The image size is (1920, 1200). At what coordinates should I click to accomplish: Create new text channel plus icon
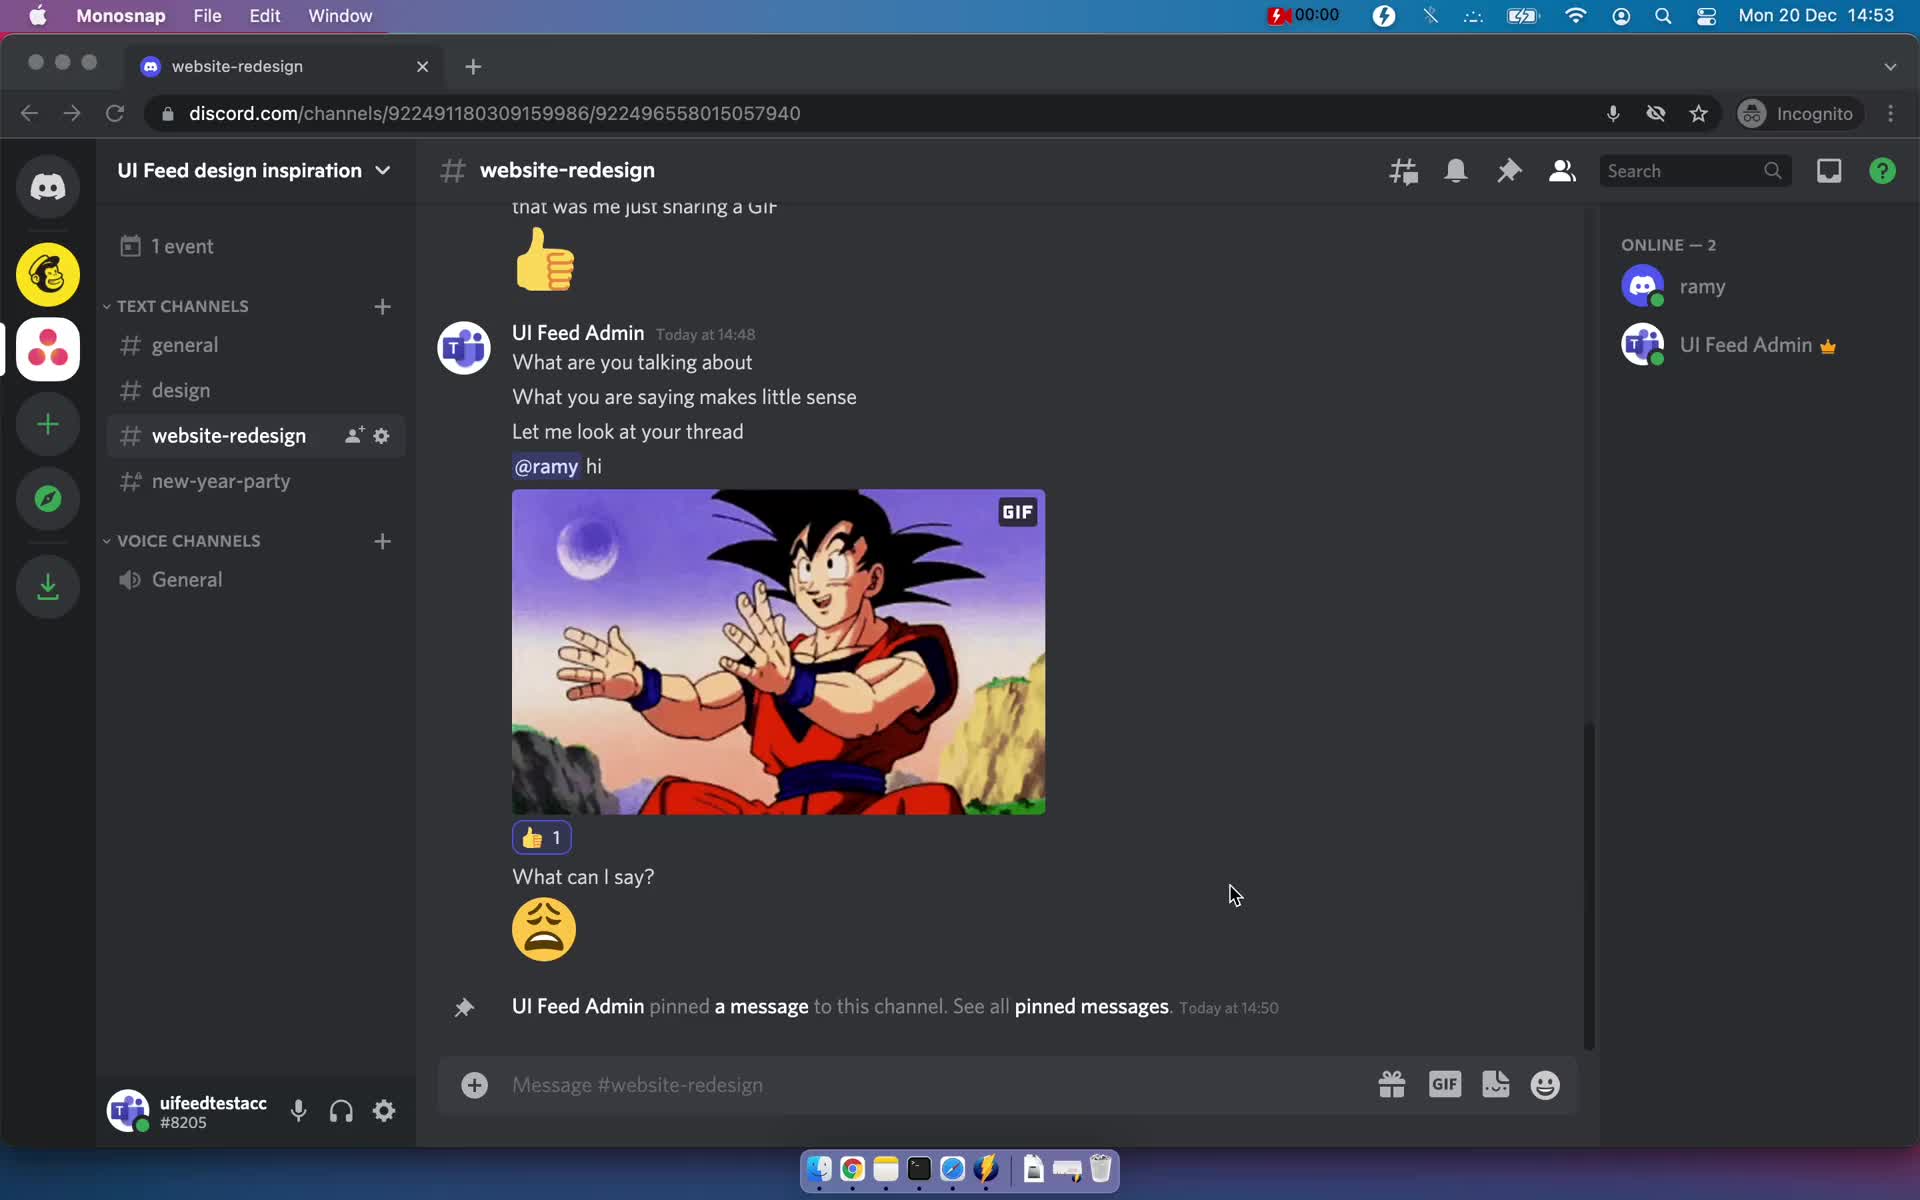pos(382,306)
